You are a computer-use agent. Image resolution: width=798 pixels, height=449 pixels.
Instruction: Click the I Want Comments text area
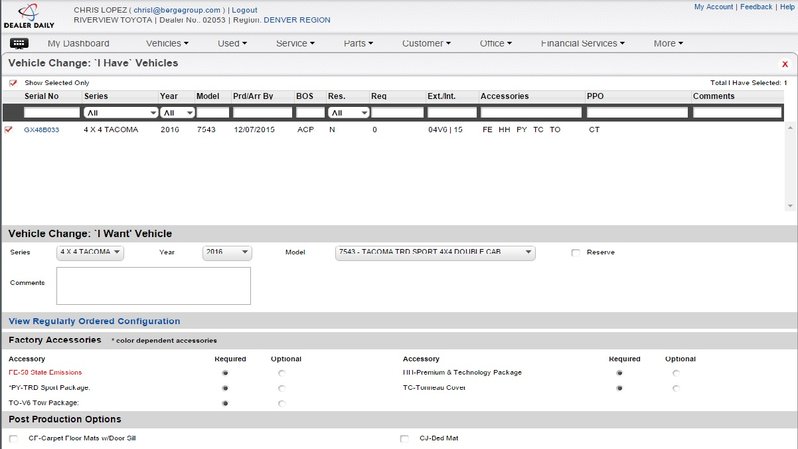click(153, 286)
